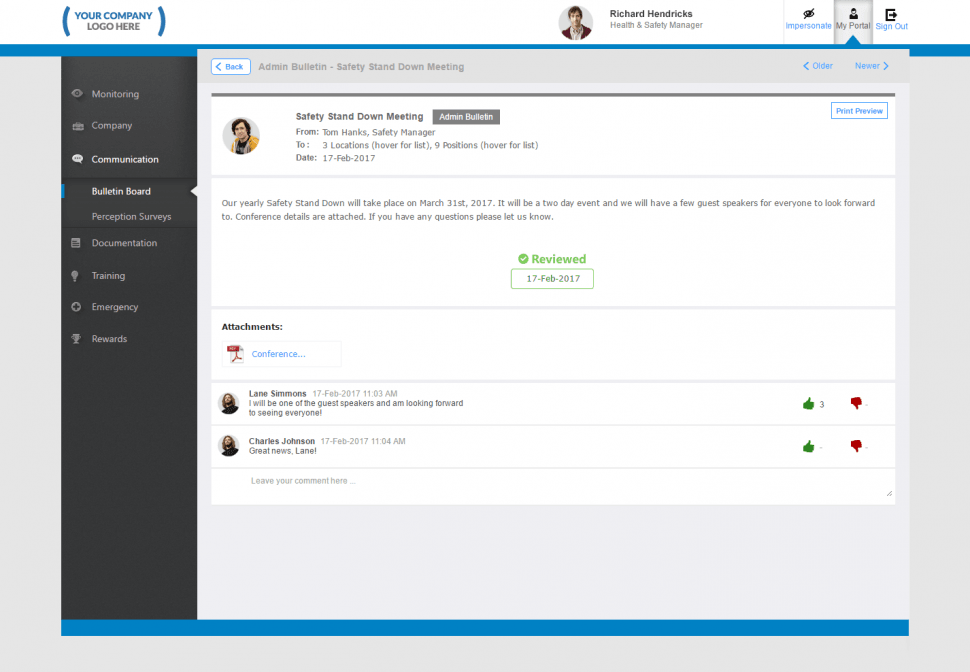Screen dimensions: 970x672
Task: Like Charles Johnson's comment
Action: 809,447
